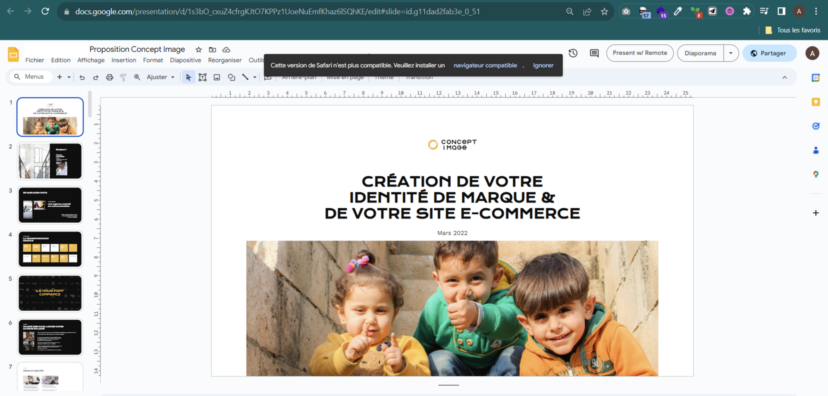The width and height of the screenshot is (828, 396).
Task: Print the presentation
Action: coord(109,77)
